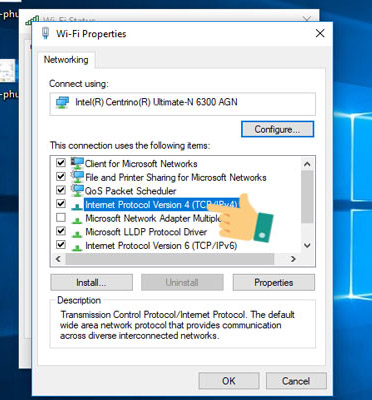The image size is (372, 400).
Task: Click the Internet Protocol Version 6 icon
Action: coord(77,247)
